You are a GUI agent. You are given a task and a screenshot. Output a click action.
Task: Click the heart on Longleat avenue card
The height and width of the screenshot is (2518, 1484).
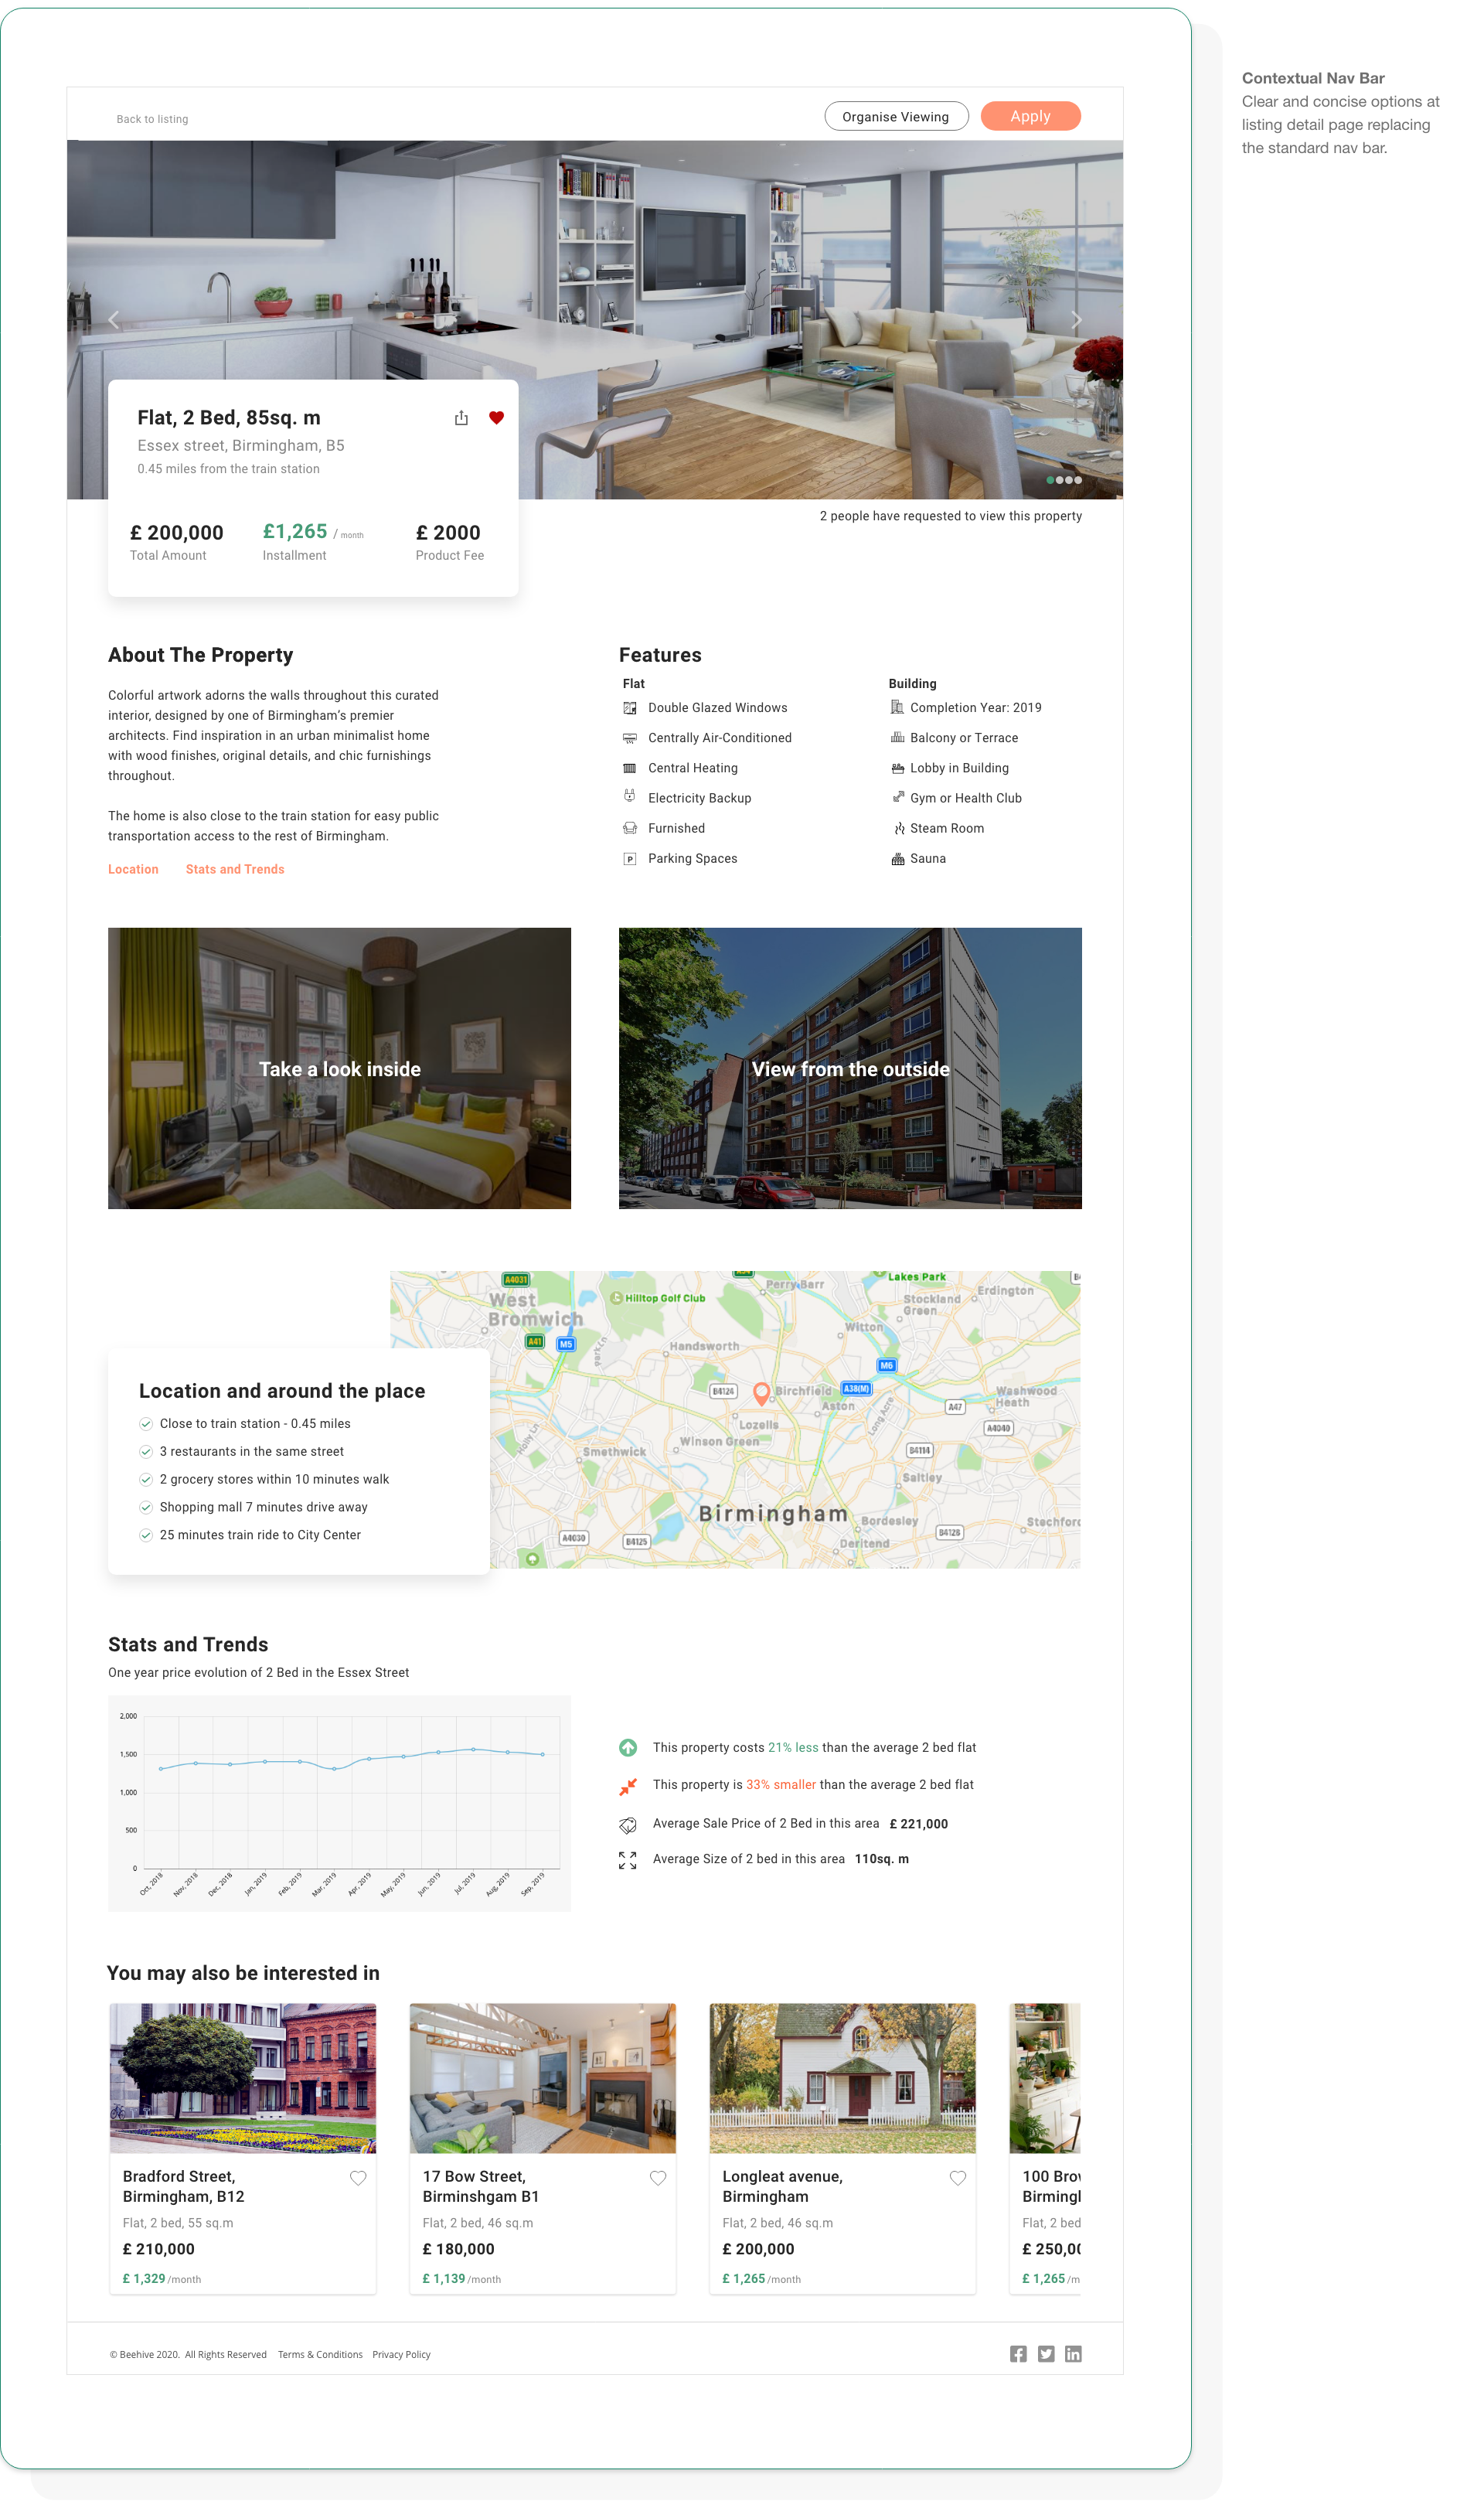[x=957, y=2178]
